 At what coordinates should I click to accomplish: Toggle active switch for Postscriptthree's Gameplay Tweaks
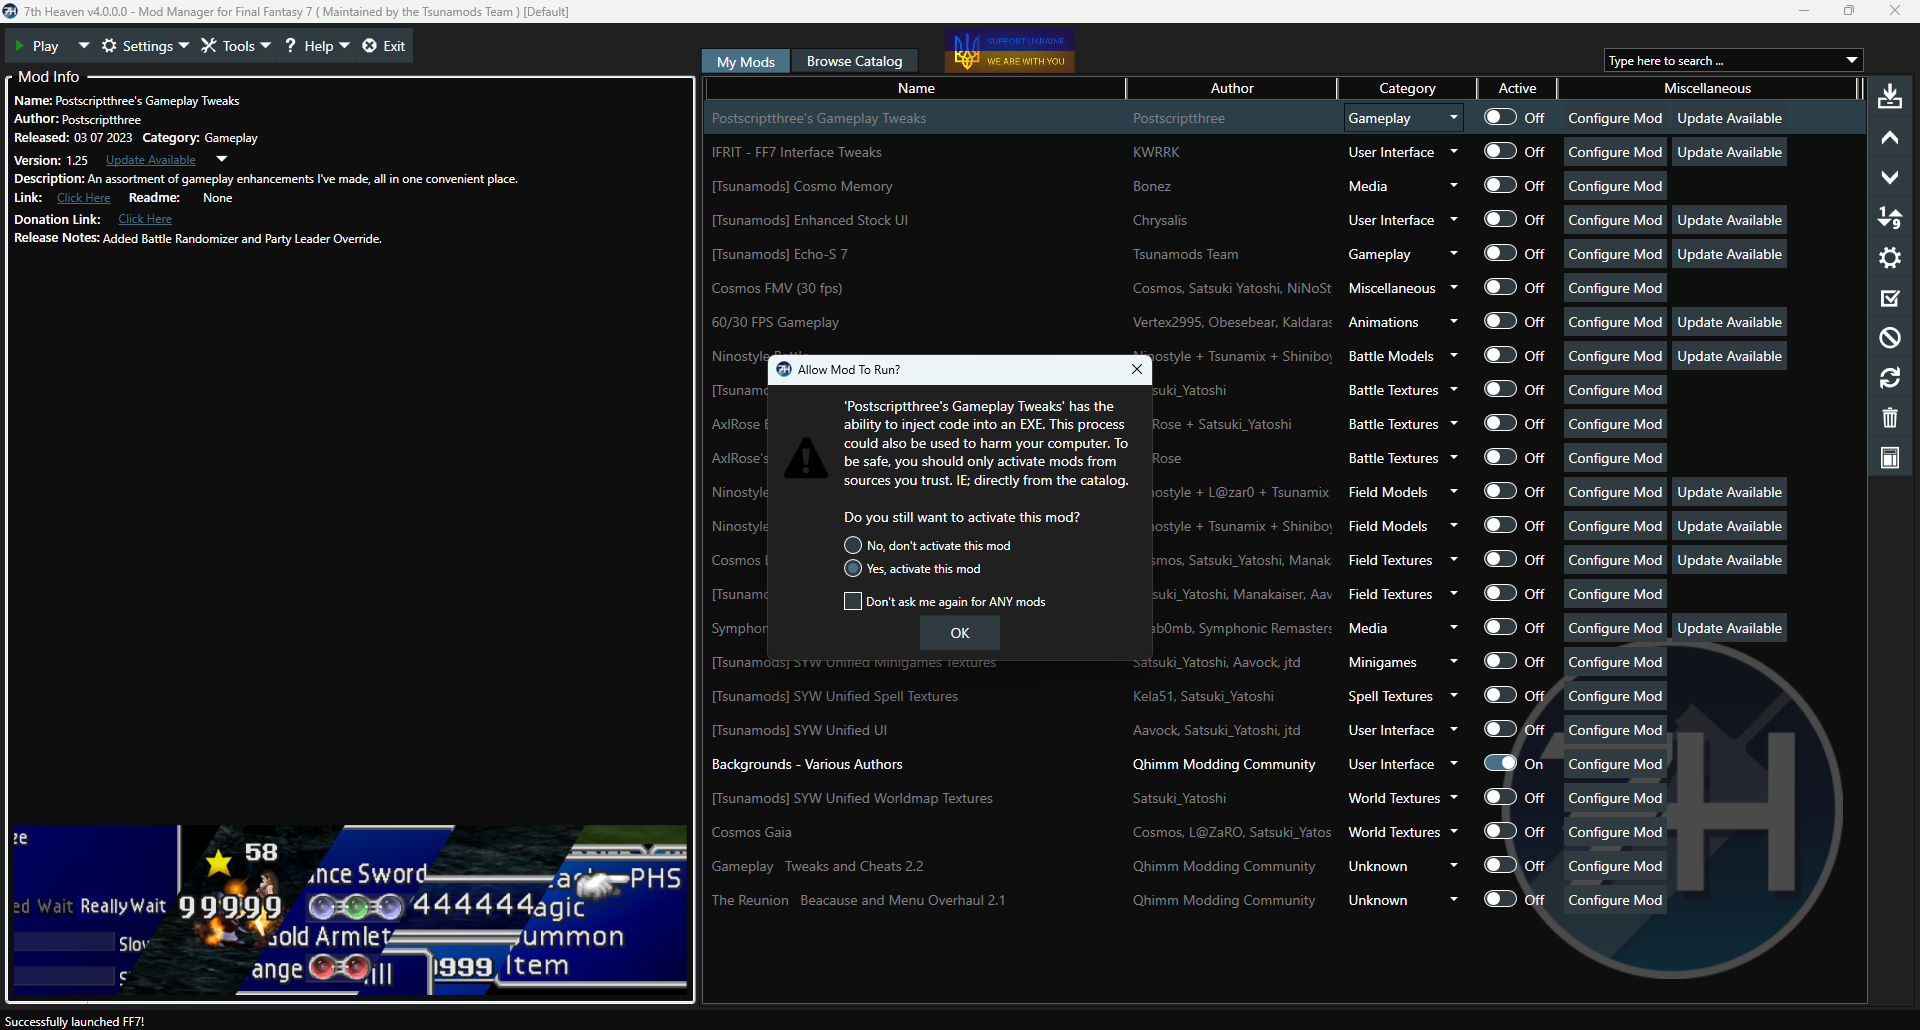(1500, 117)
